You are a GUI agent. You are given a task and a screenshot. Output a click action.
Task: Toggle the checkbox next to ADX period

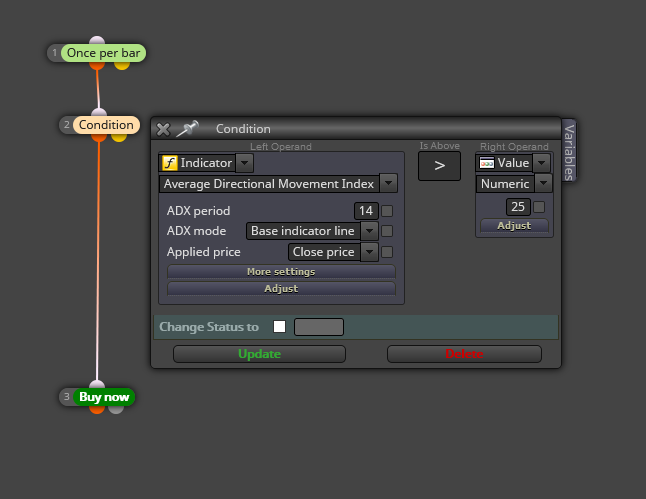coord(387,211)
